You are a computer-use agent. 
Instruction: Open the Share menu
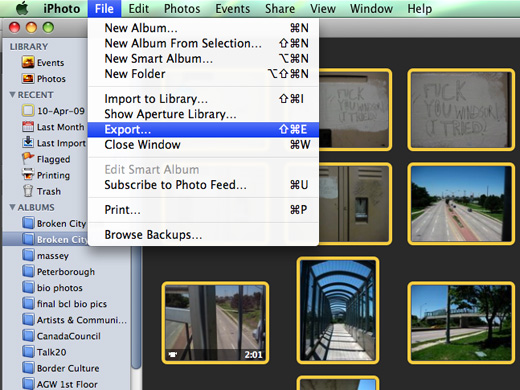pyautogui.click(x=280, y=9)
